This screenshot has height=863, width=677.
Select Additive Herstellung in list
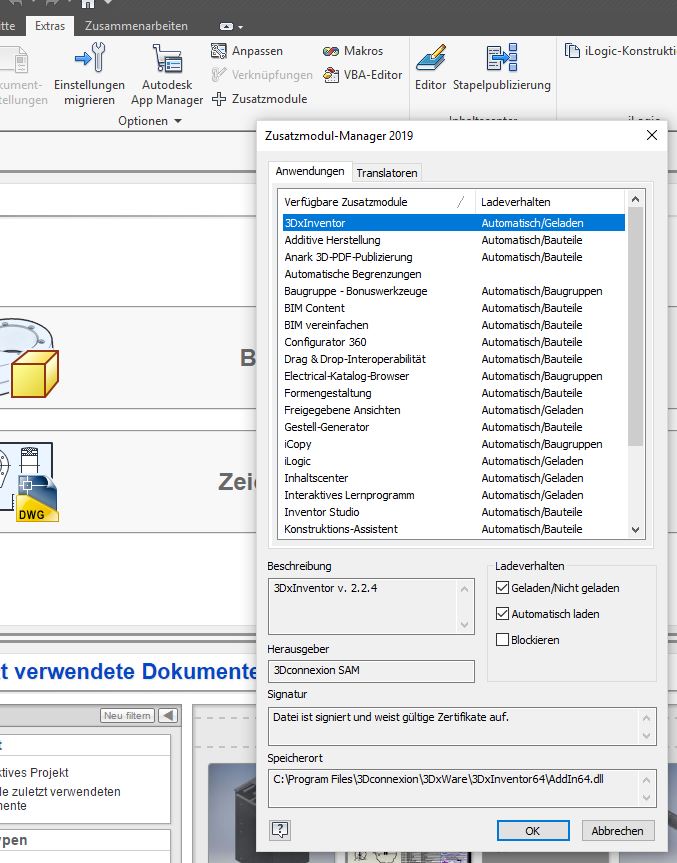(x=454, y=240)
